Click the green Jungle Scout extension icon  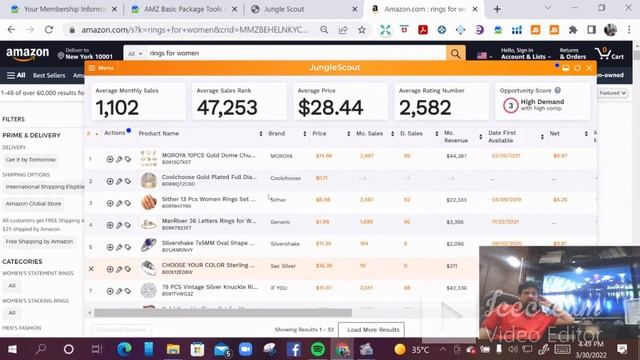[x=385, y=30]
